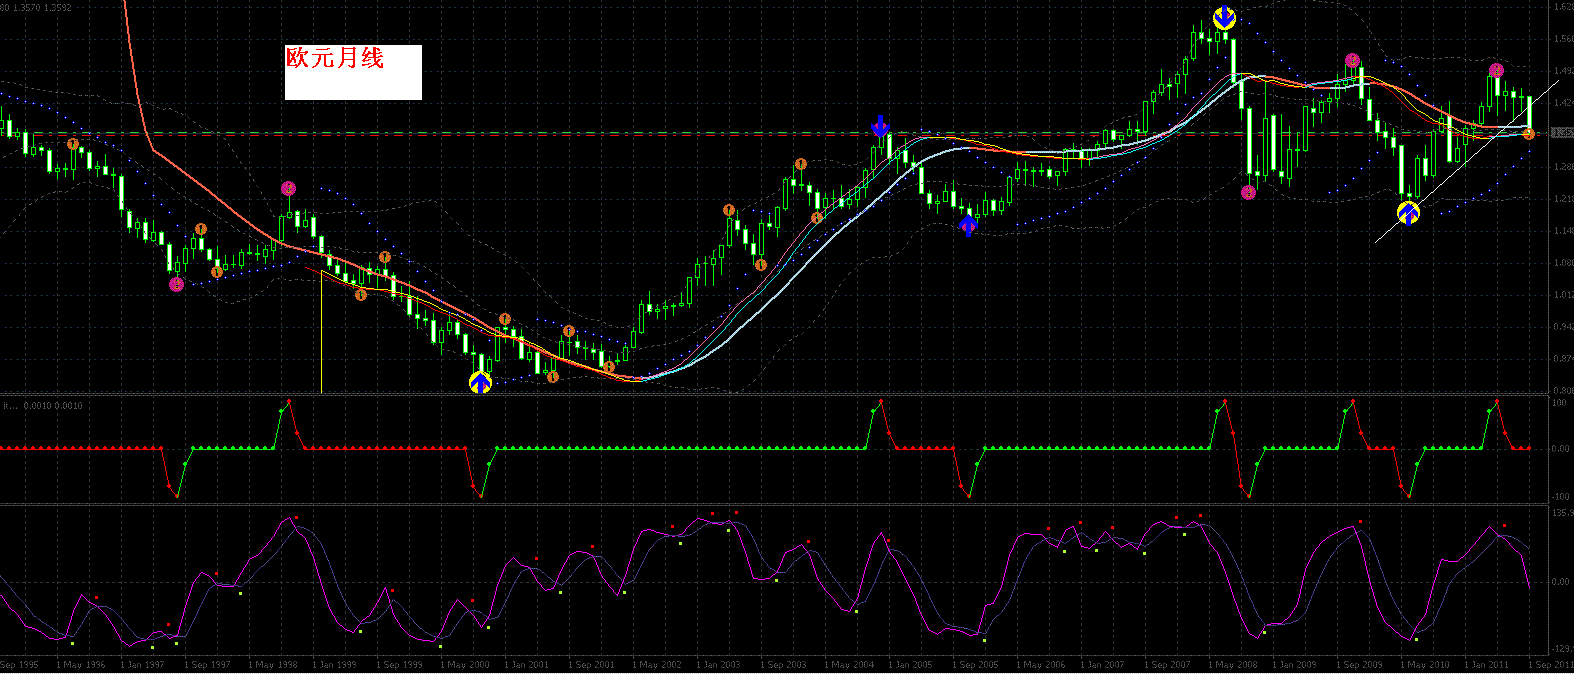Click the magenta marker below the late-2008 low
Viewport: 1574px width, 674px height.
pyautogui.click(x=1249, y=192)
